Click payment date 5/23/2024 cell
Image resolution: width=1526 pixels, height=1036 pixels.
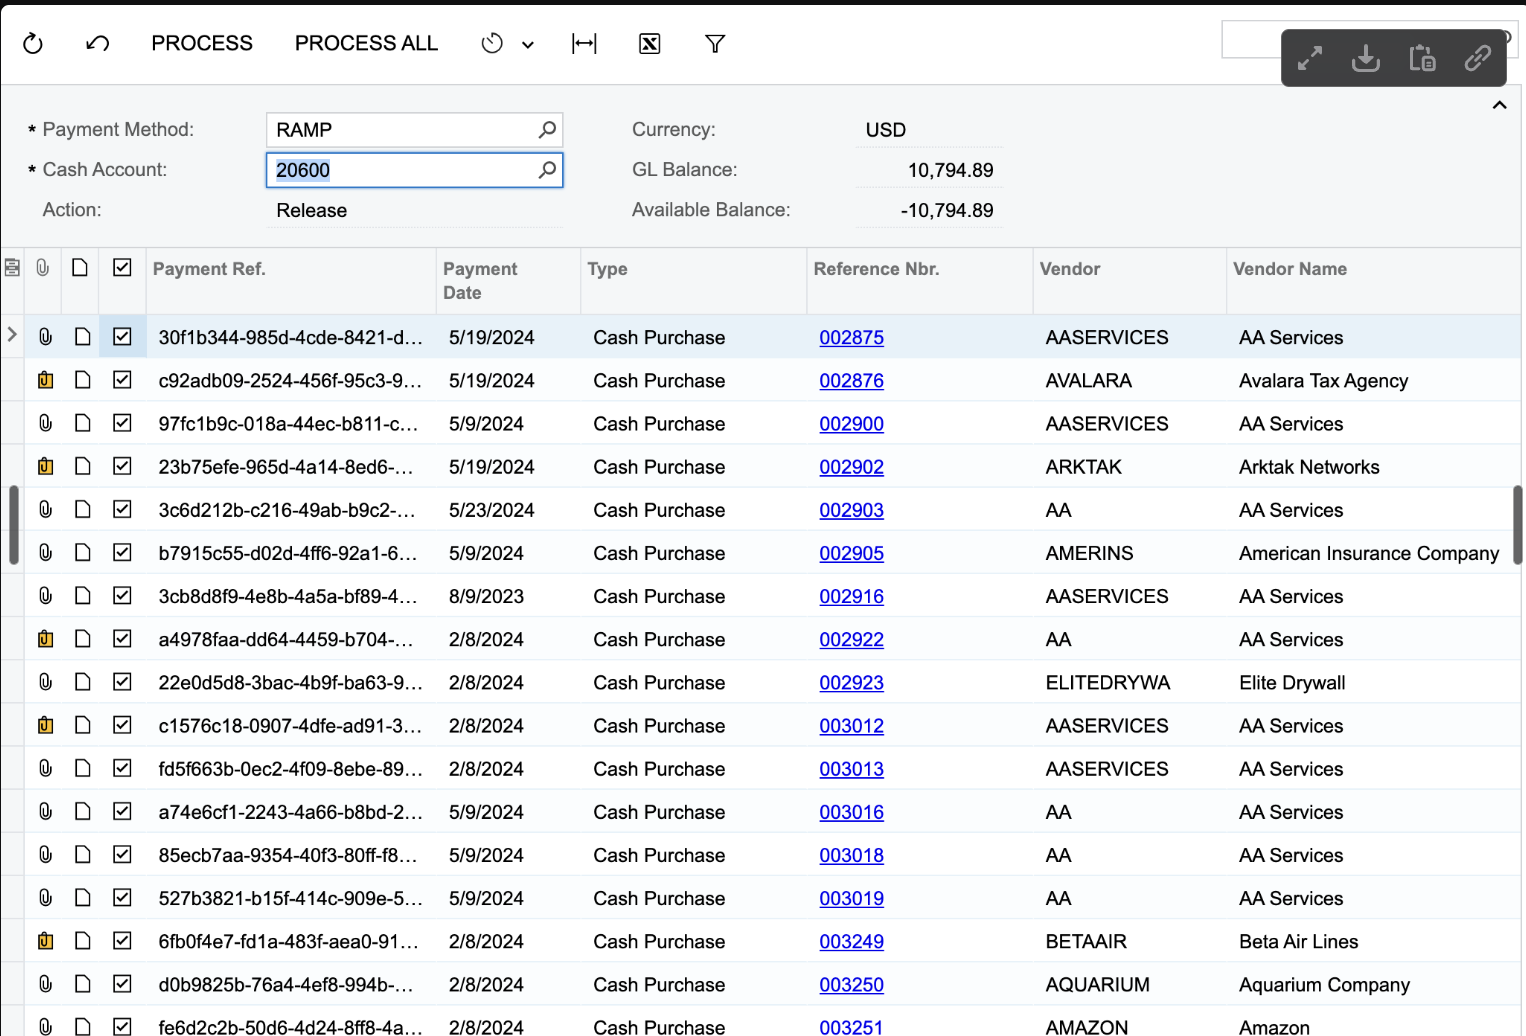(492, 510)
